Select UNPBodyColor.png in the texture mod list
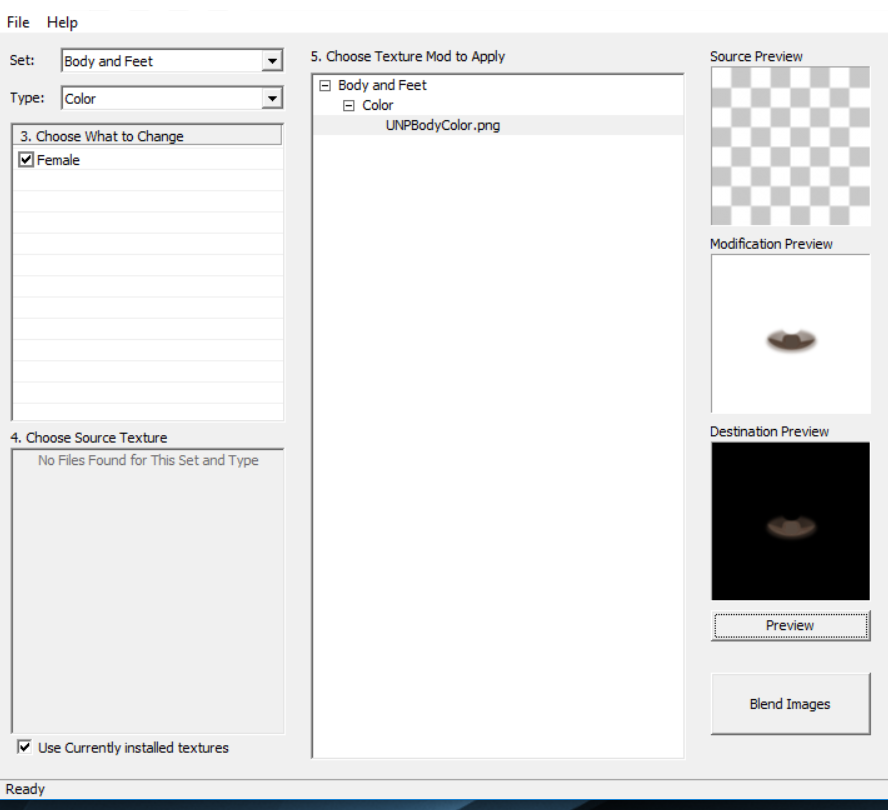The width and height of the screenshot is (888, 810). click(443, 126)
